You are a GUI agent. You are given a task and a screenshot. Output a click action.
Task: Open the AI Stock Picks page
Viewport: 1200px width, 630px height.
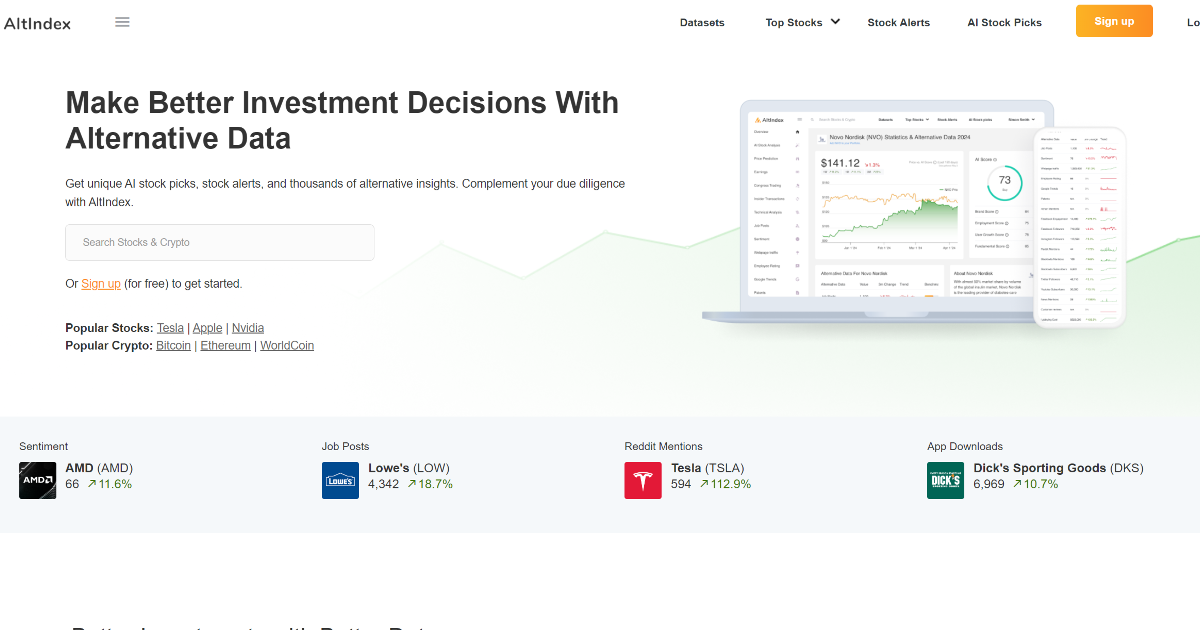tap(1004, 21)
